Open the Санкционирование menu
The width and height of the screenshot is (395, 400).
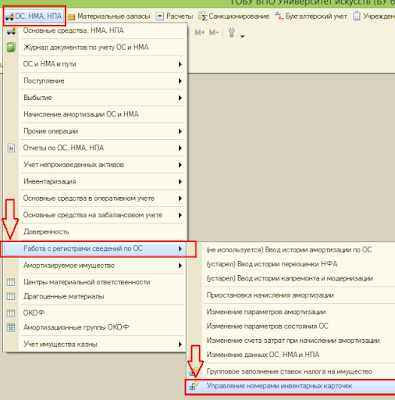234,16
